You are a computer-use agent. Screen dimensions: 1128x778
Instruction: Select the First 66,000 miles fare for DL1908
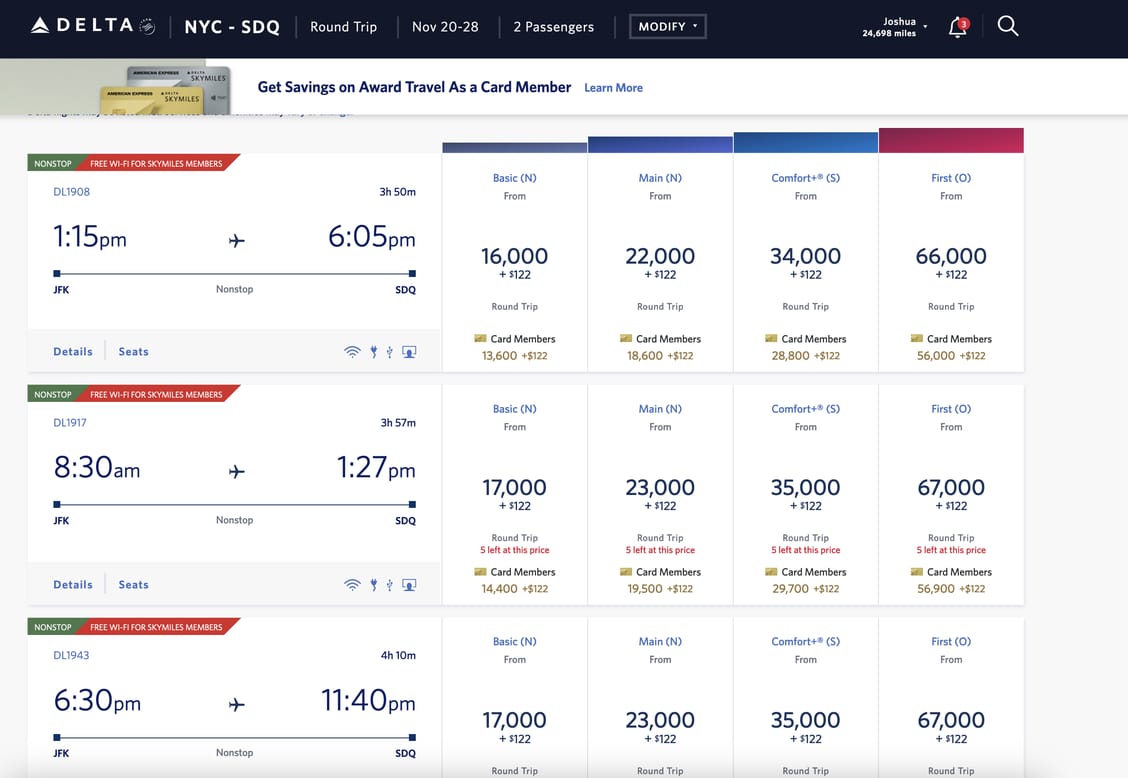click(950, 257)
